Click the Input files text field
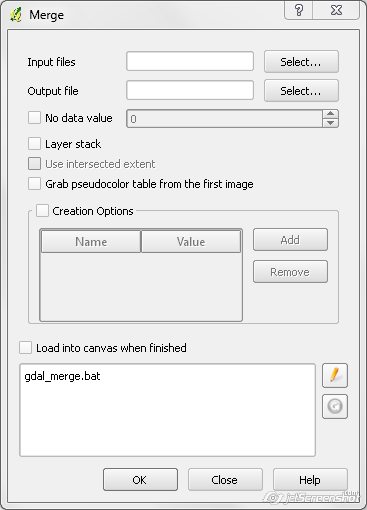This screenshot has height=510, width=367. [x=190, y=61]
